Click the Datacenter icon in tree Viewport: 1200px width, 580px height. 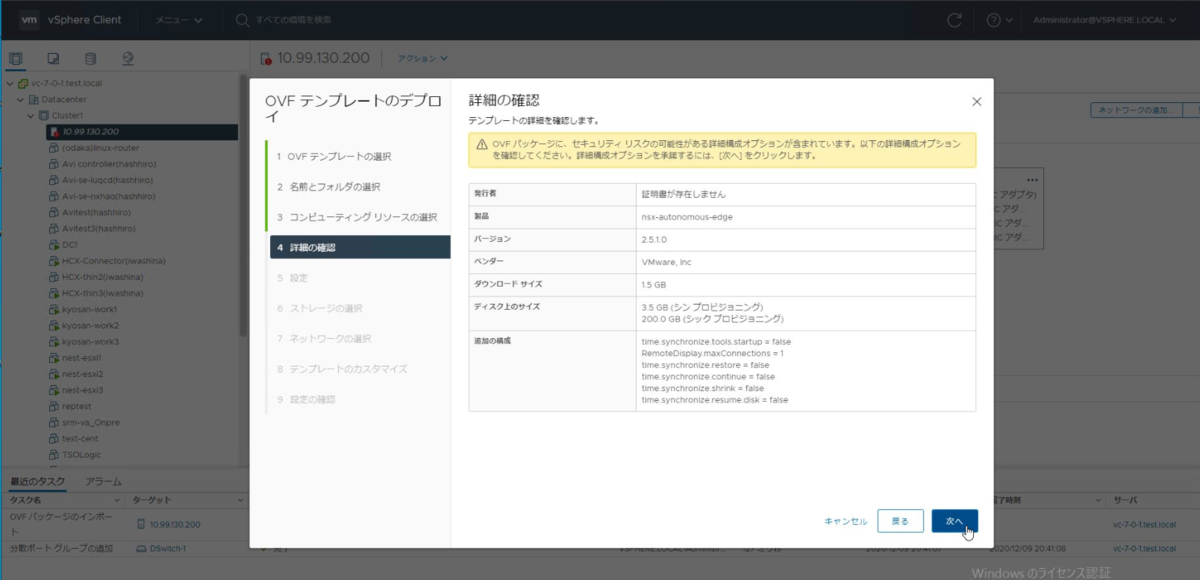(x=34, y=99)
